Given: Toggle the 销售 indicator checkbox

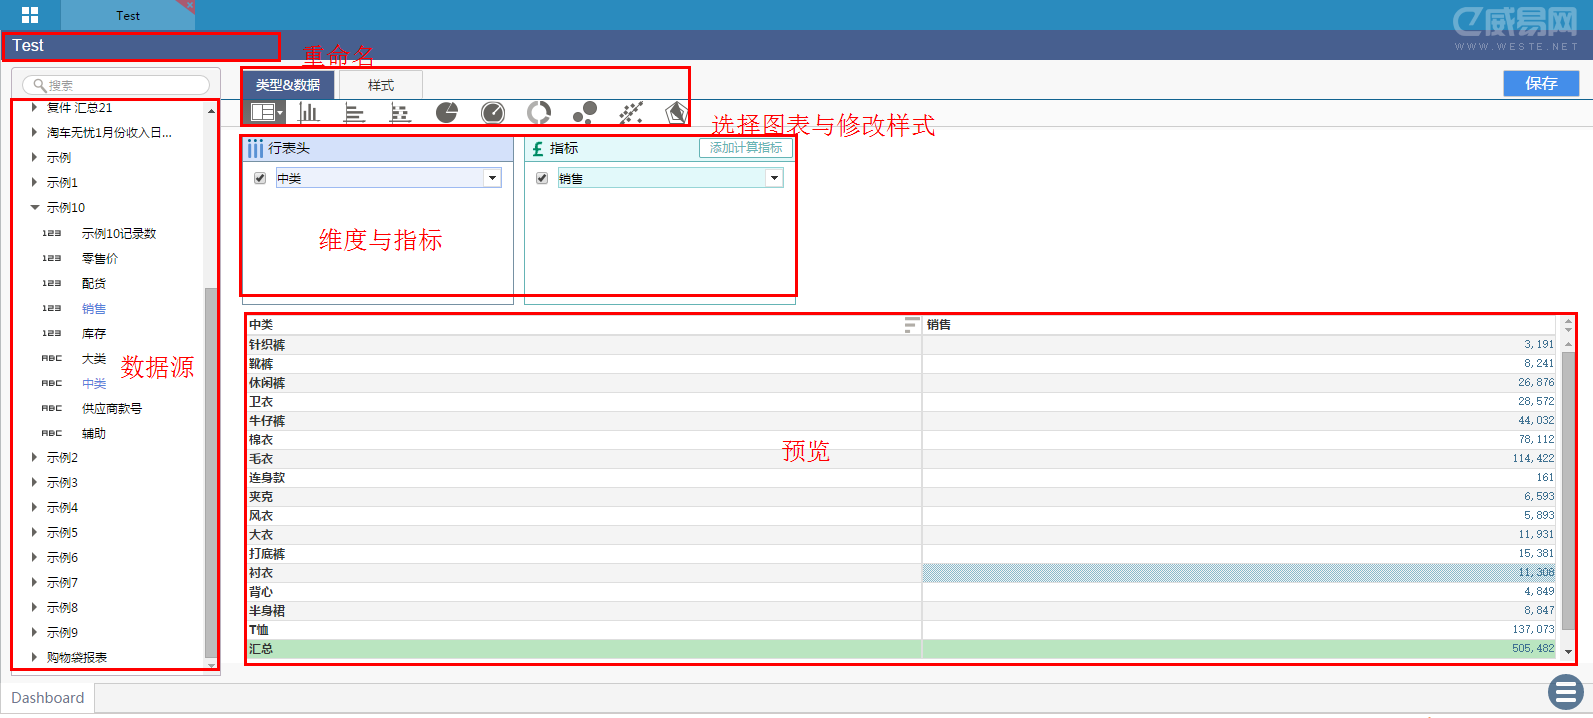Looking at the screenshot, I should tap(542, 178).
